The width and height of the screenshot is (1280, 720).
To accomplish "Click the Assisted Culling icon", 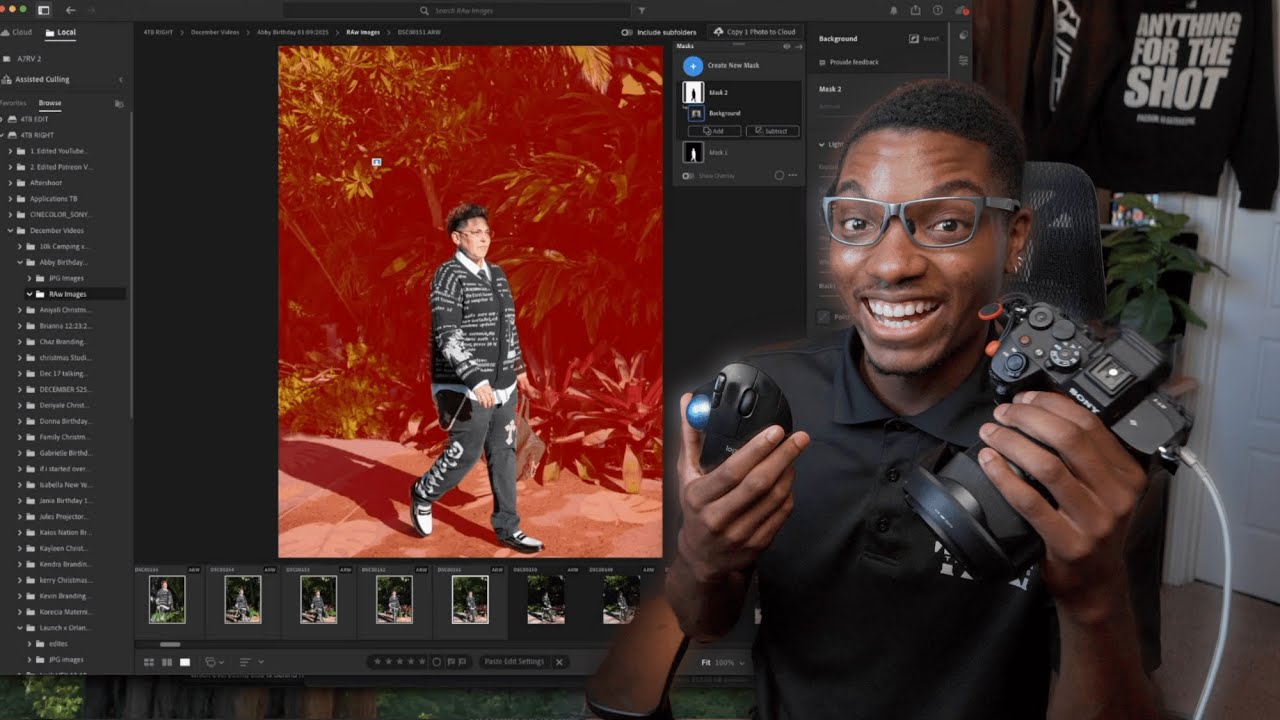I will click(8, 79).
